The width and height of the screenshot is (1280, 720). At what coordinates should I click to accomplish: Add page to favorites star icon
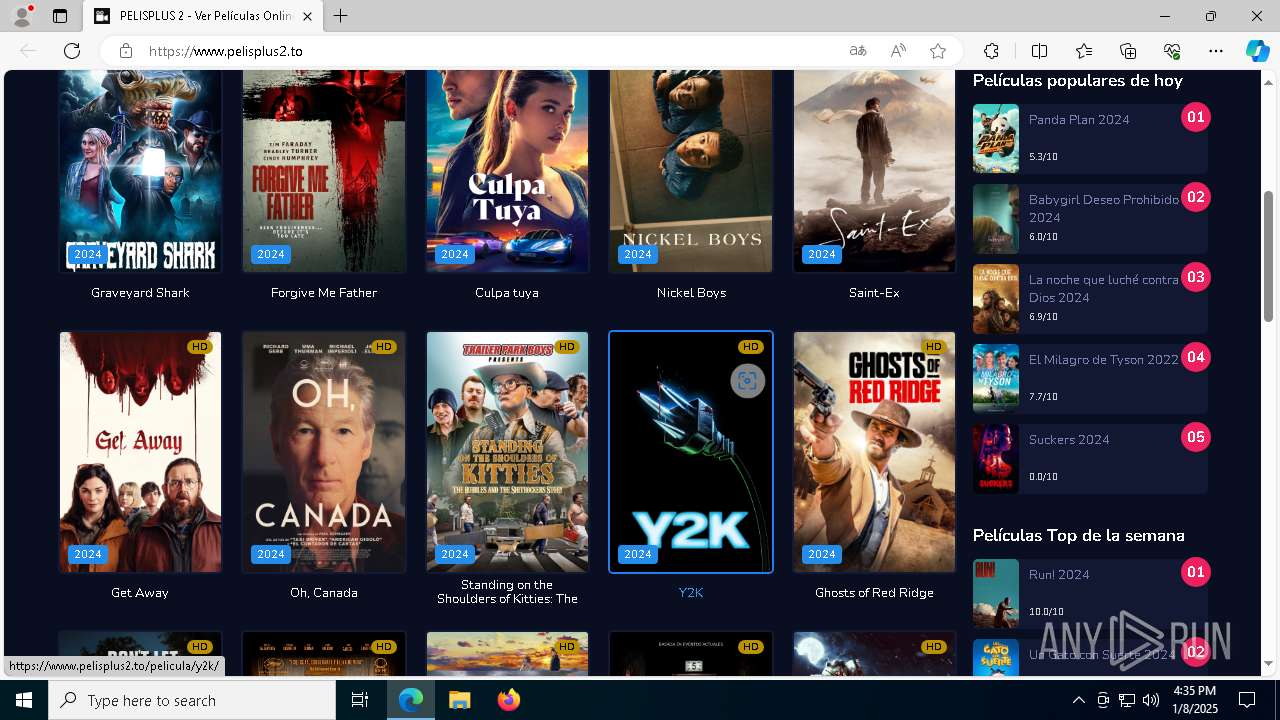tap(938, 51)
